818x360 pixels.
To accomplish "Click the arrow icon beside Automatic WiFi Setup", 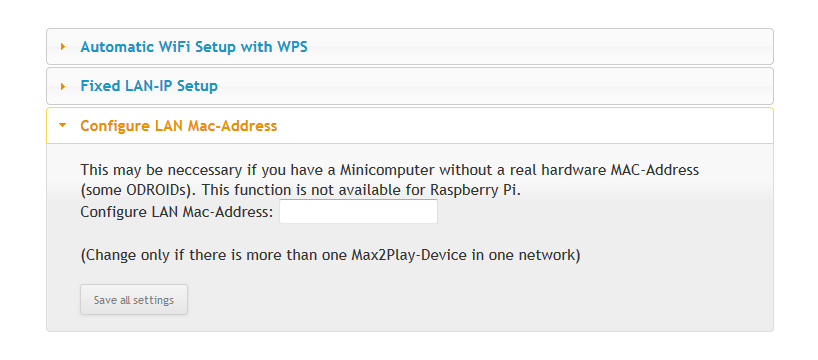I will tap(63, 47).
